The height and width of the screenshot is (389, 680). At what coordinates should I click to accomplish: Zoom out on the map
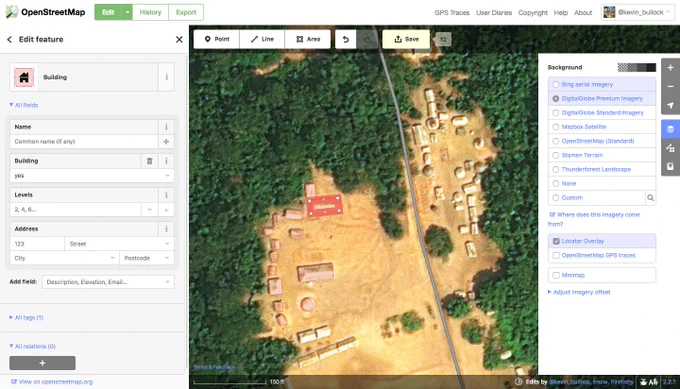click(670, 86)
